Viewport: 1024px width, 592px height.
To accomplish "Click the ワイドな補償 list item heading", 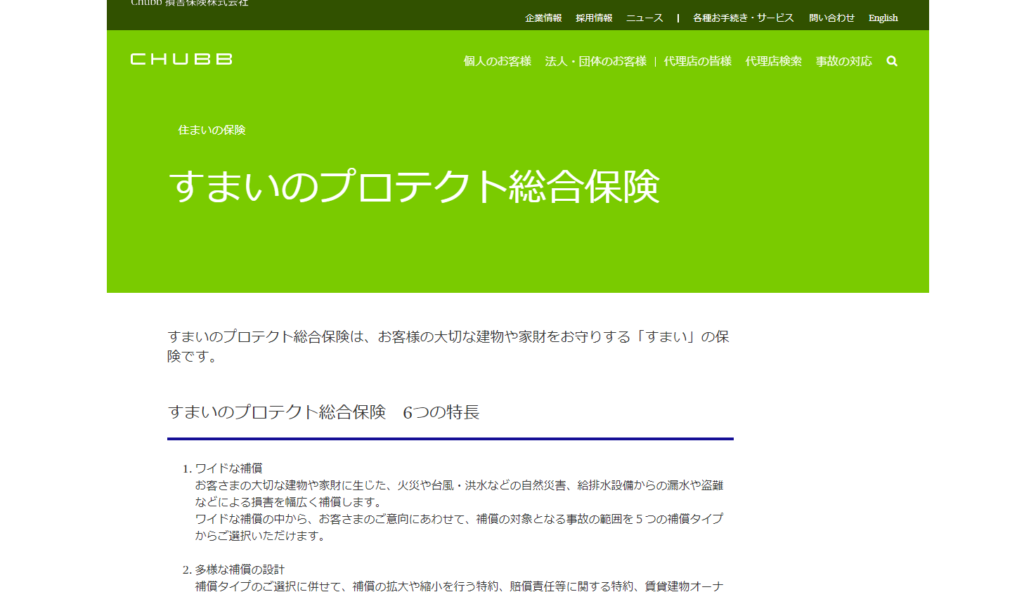I will pyautogui.click(x=229, y=469).
